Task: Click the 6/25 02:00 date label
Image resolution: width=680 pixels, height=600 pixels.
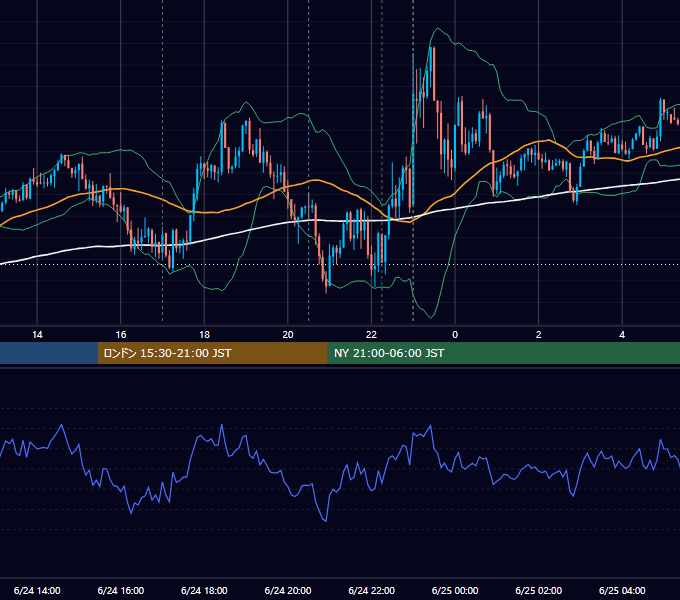Action: [539, 591]
